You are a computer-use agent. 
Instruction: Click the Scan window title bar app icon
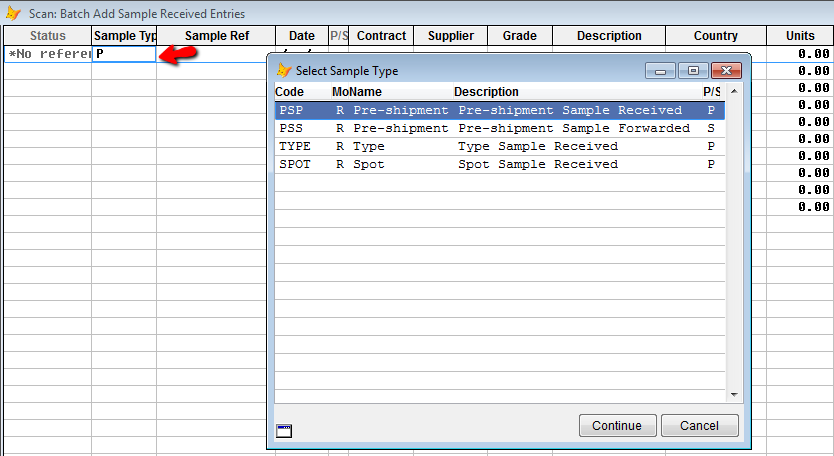[13, 13]
